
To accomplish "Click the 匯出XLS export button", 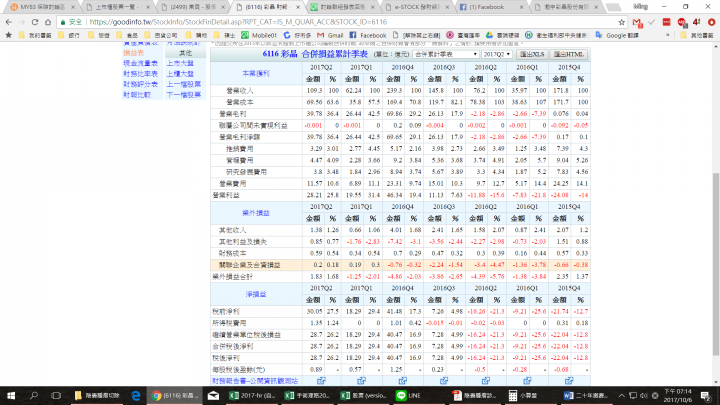I will point(532,54).
